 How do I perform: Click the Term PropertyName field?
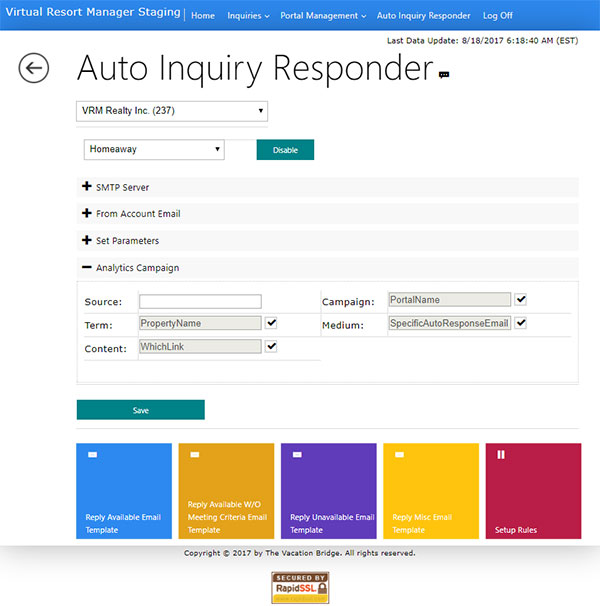[200, 323]
